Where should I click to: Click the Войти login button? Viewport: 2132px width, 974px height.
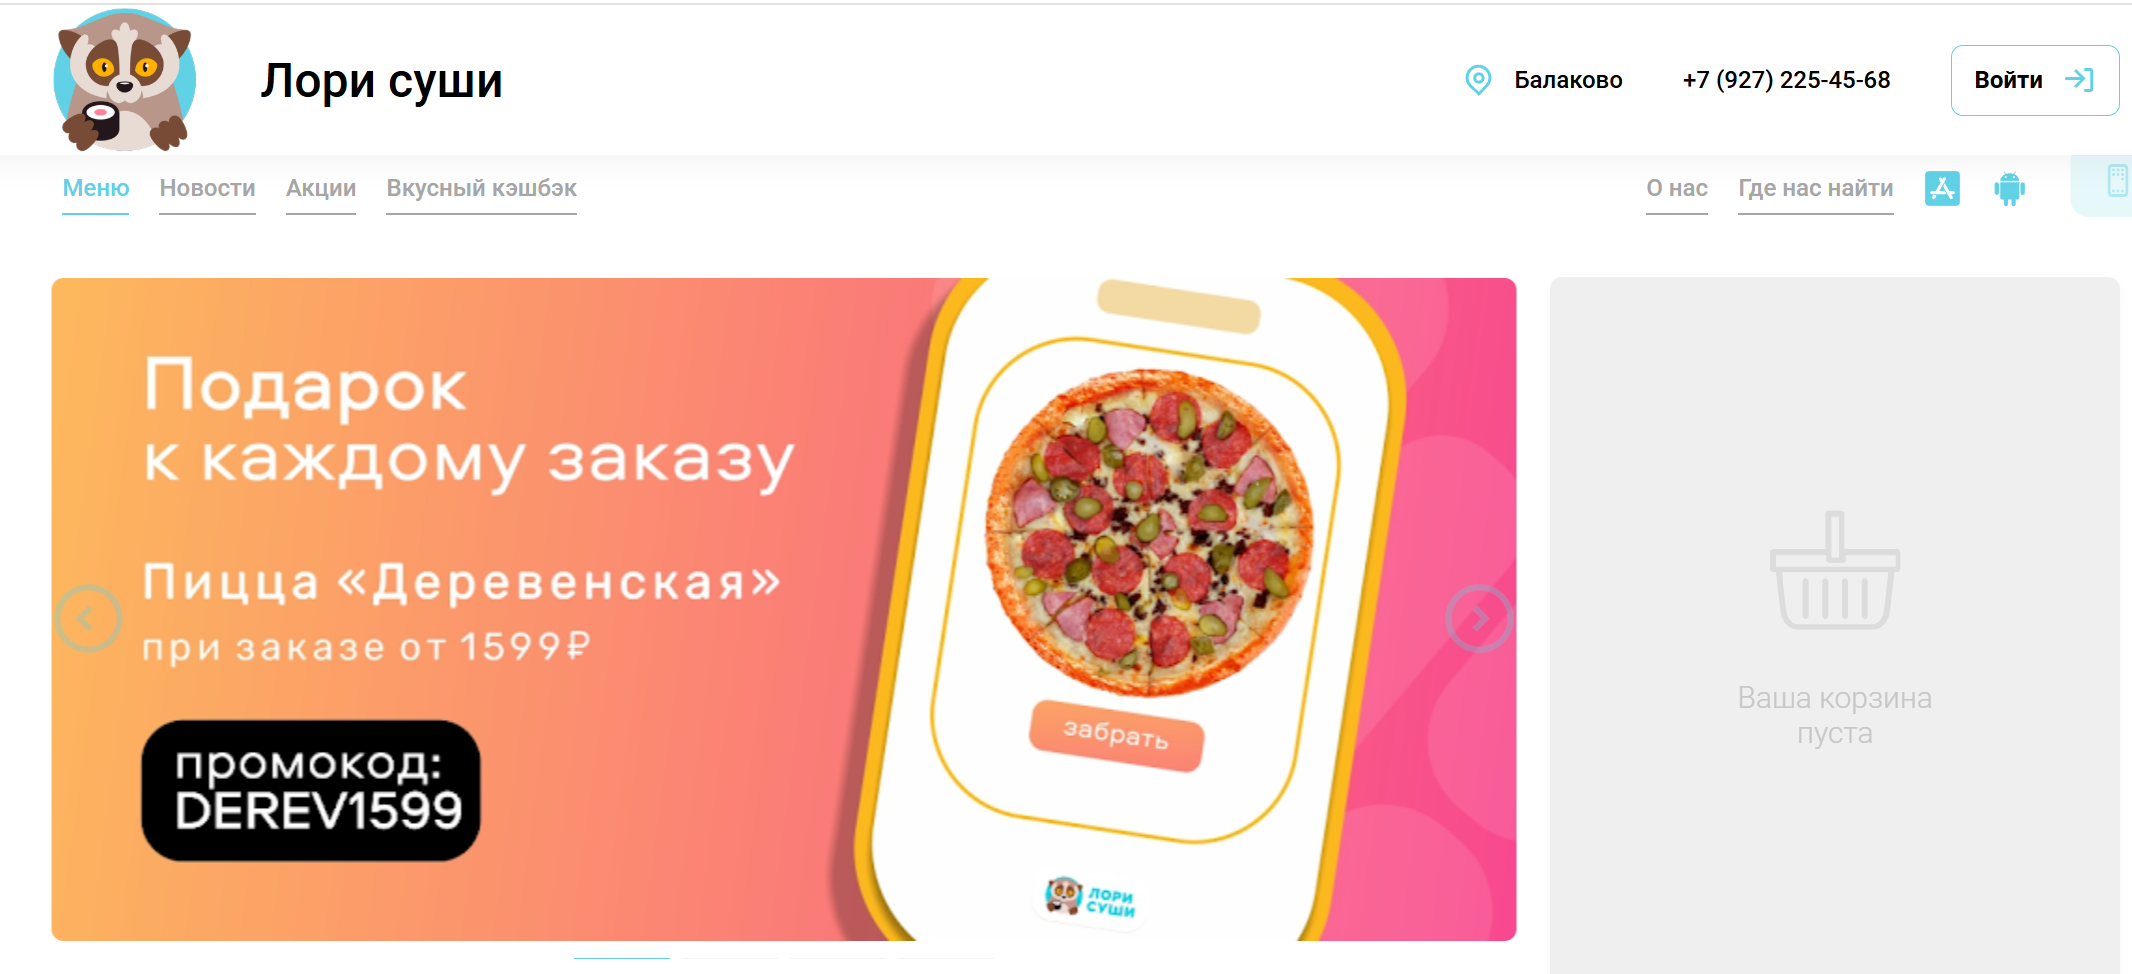[2034, 80]
